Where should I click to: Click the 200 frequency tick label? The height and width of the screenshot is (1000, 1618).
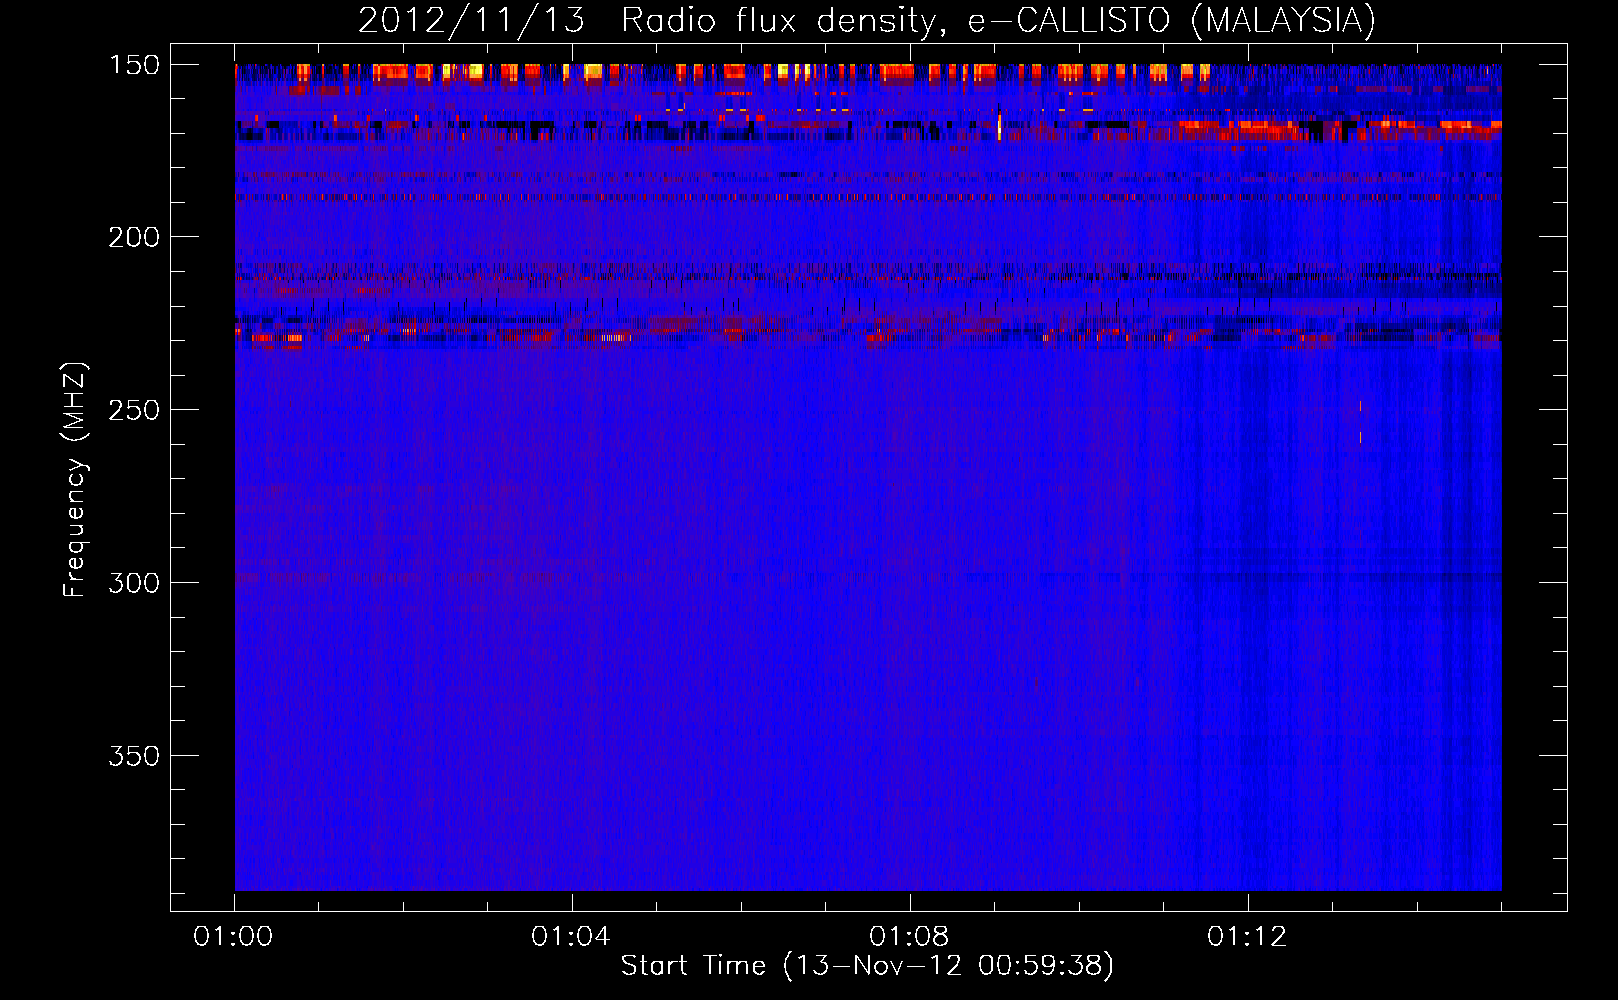(134, 237)
